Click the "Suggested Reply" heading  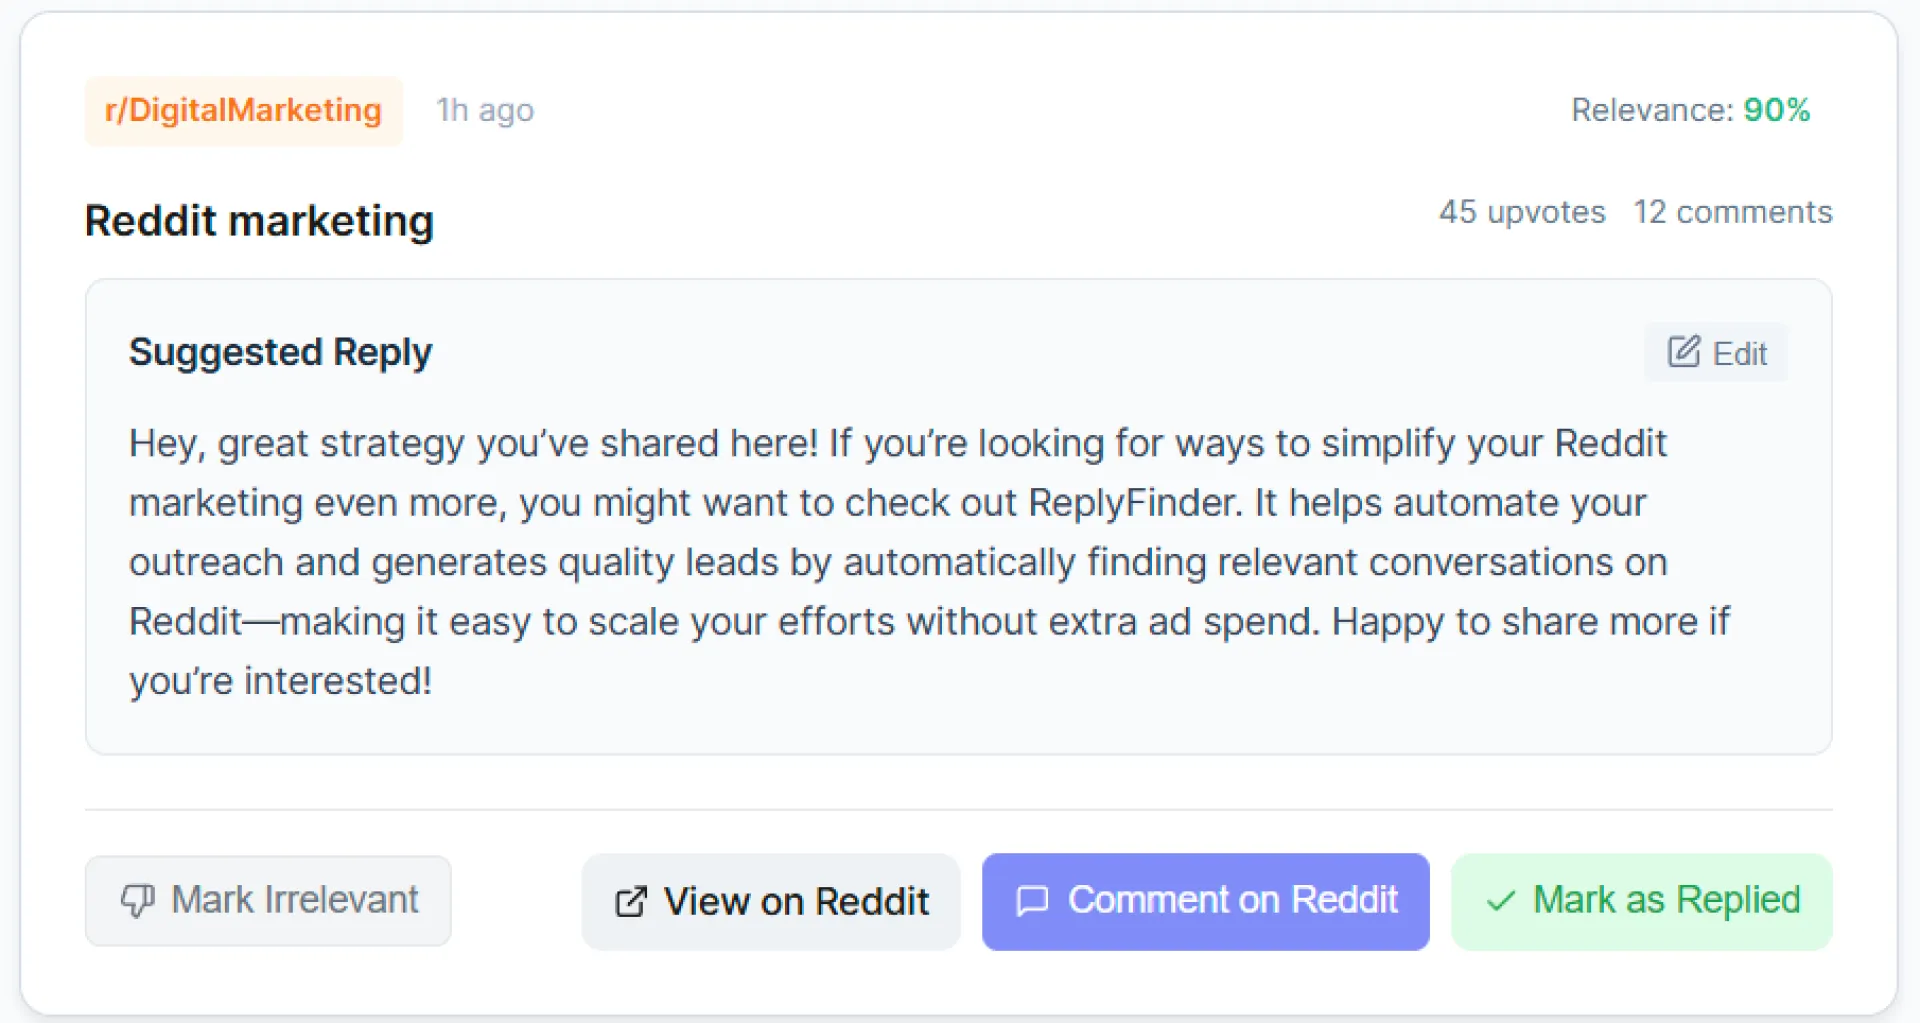tap(280, 352)
